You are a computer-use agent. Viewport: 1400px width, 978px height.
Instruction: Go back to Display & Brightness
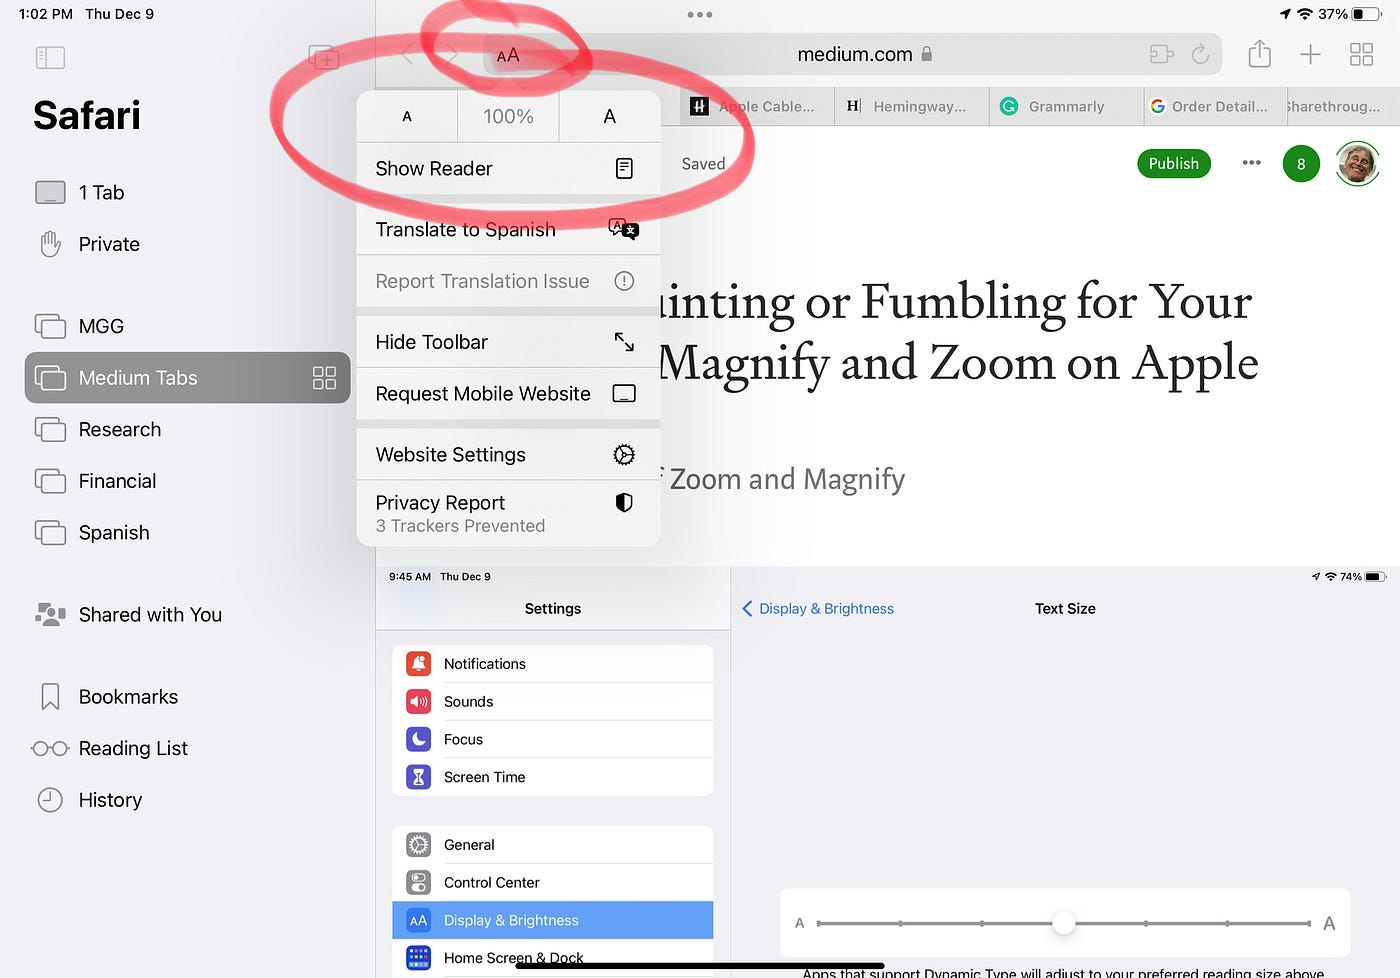point(818,609)
